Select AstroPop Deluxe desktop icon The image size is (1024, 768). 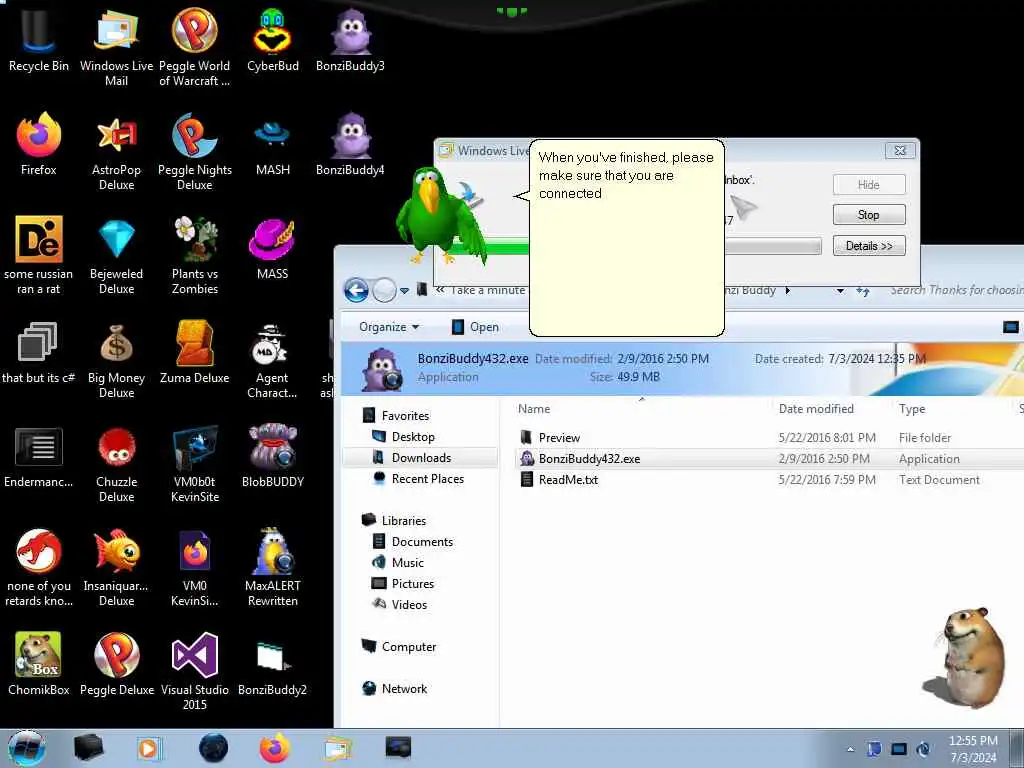pyautogui.click(x=116, y=152)
